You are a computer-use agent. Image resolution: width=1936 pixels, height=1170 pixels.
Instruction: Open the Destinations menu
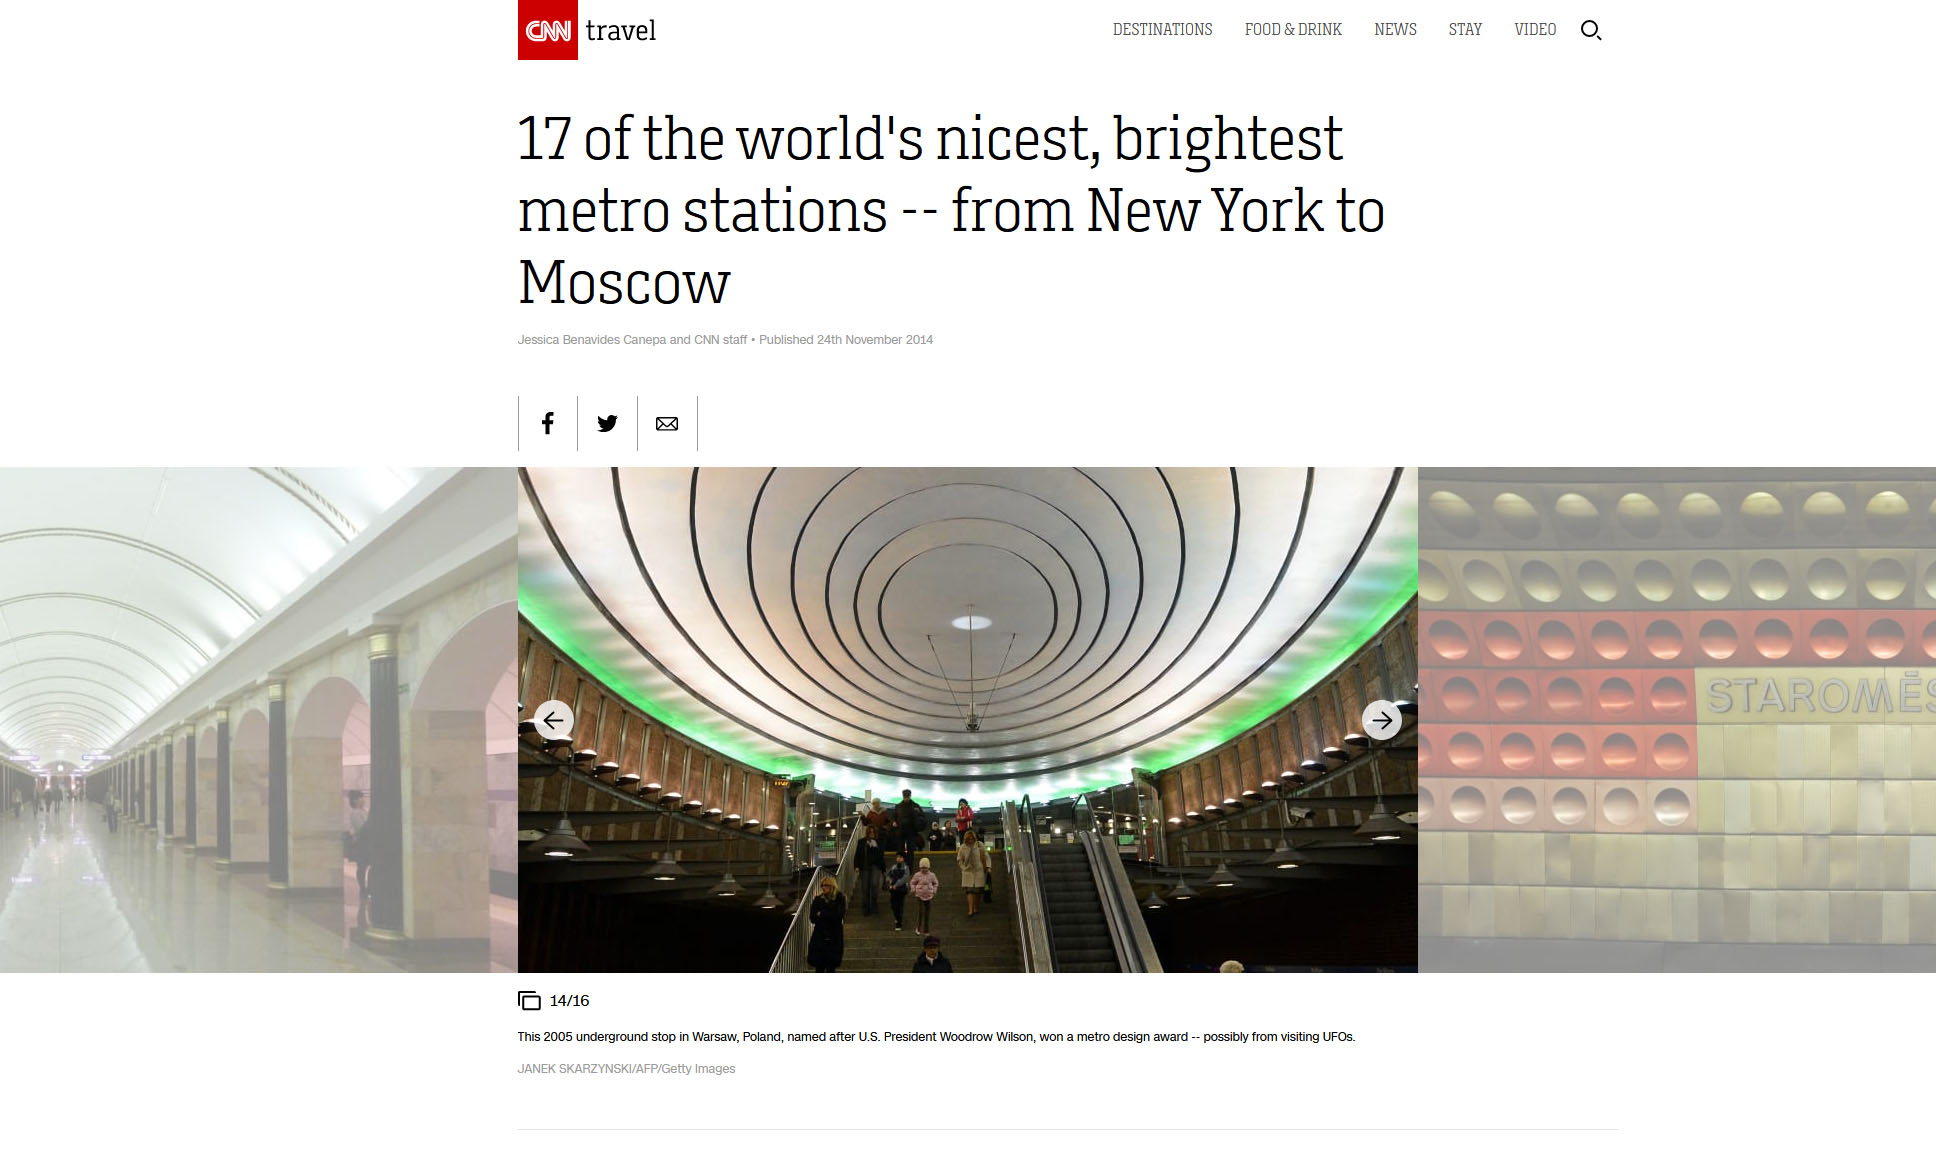click(x=1162, y=30)
